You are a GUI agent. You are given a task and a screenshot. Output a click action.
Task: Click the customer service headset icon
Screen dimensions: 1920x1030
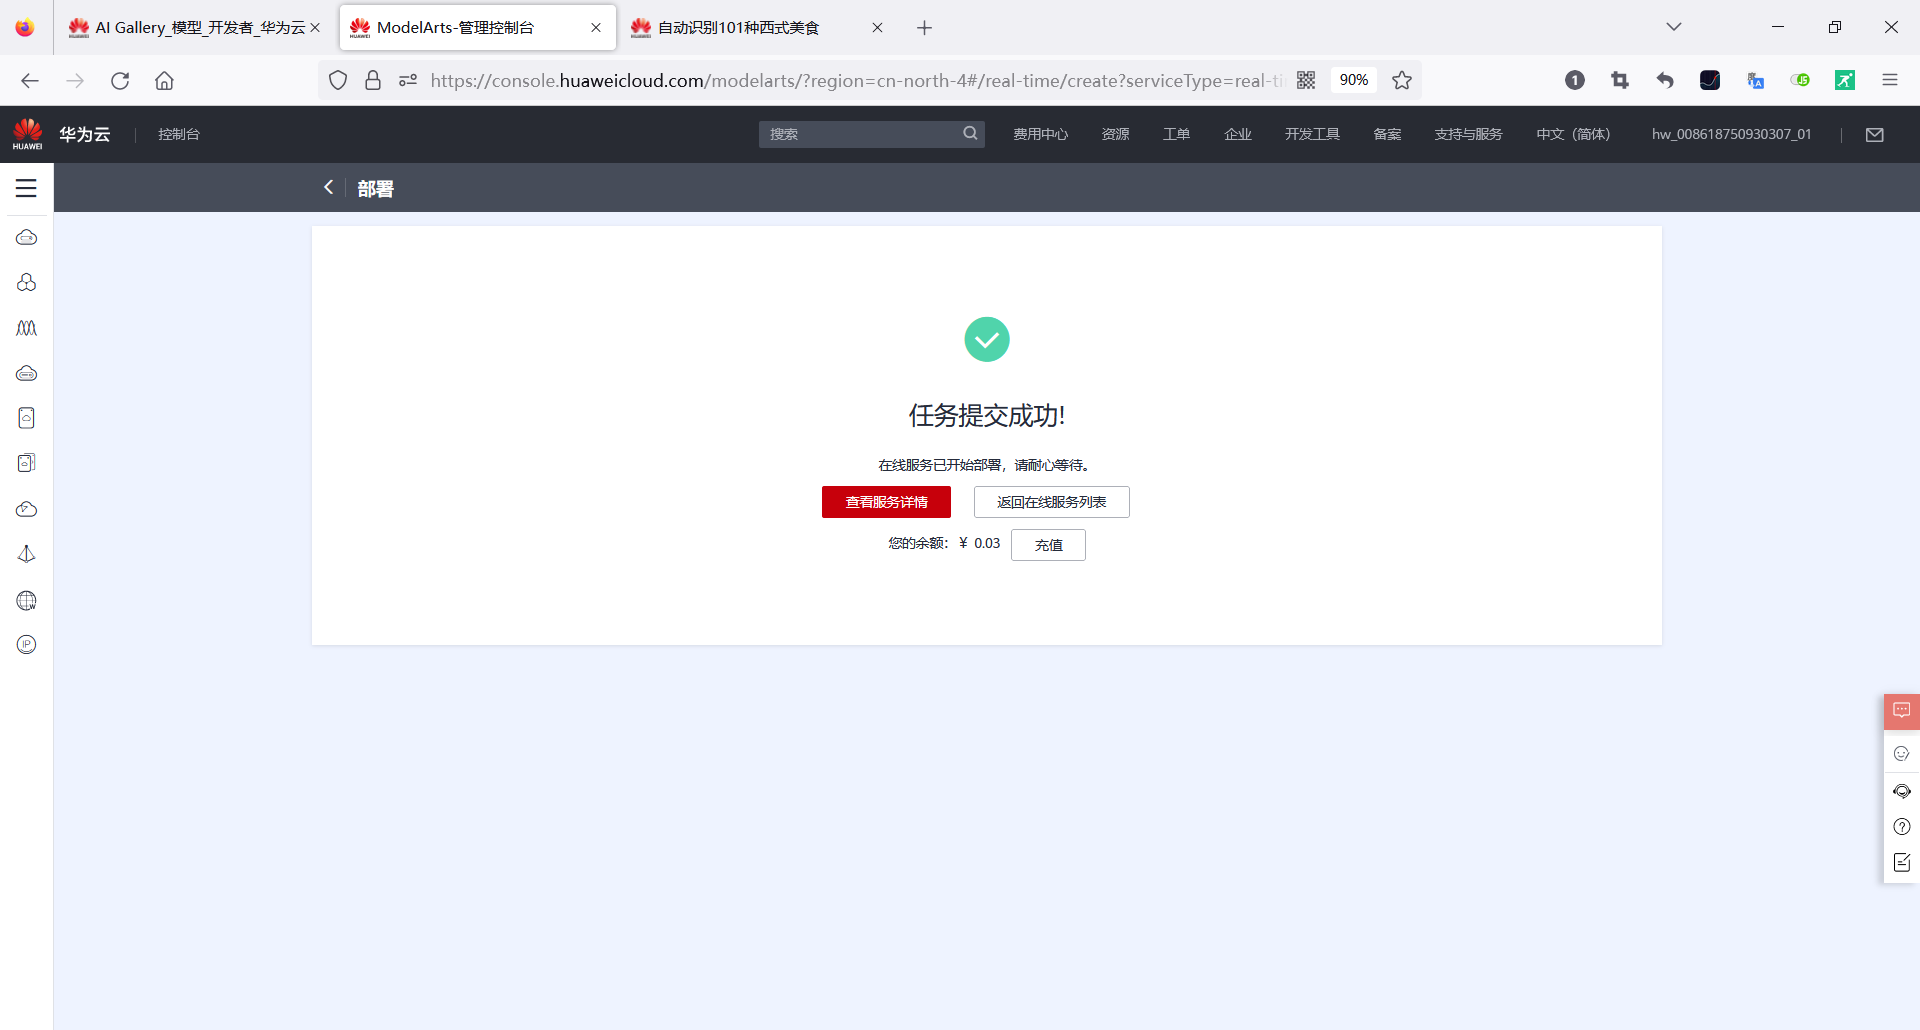tap(1902, 791)
